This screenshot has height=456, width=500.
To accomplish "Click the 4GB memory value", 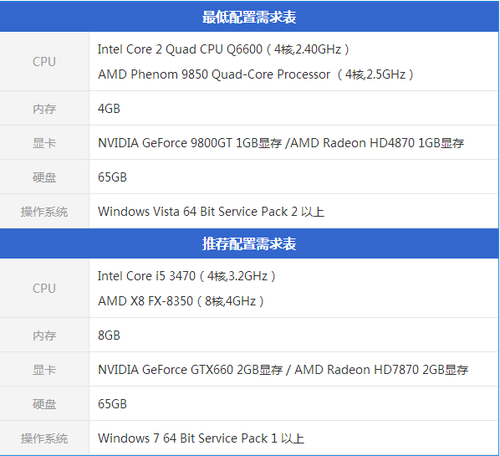I will pyautogui.click(x=109, y=109).
